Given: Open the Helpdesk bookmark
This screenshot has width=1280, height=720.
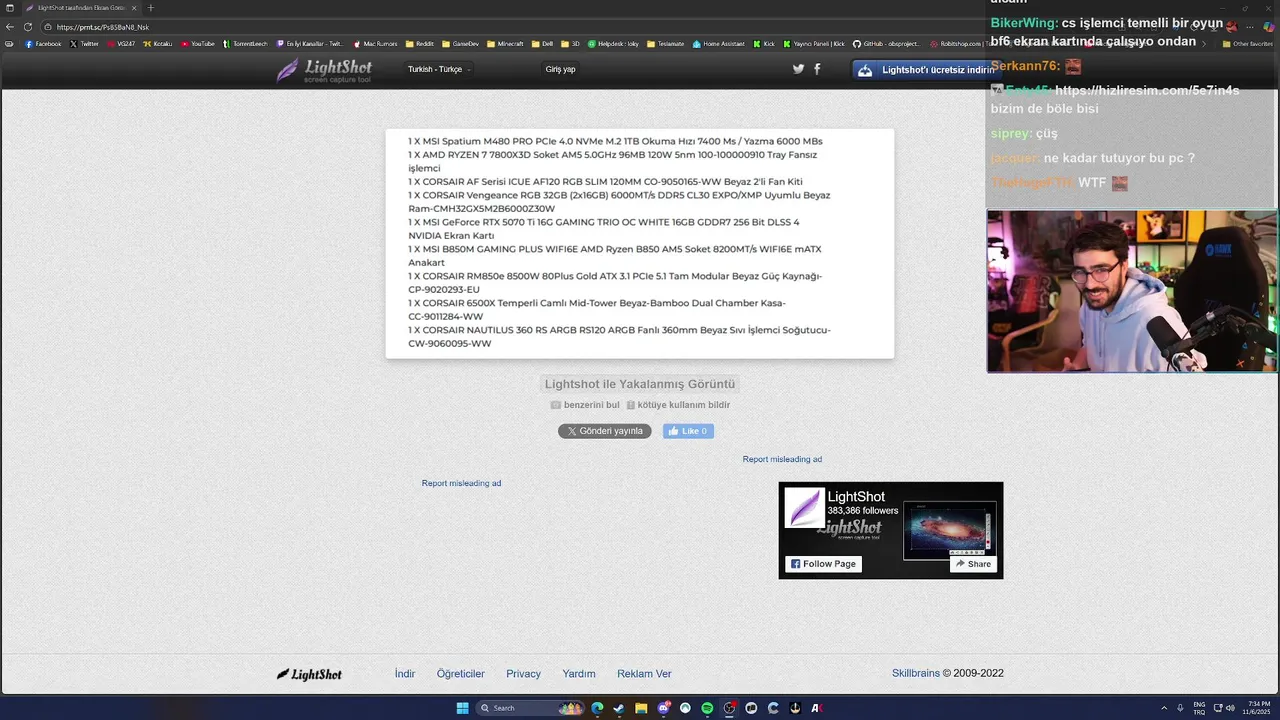Looking at the screenshot, I should click(x=613, y=44).
